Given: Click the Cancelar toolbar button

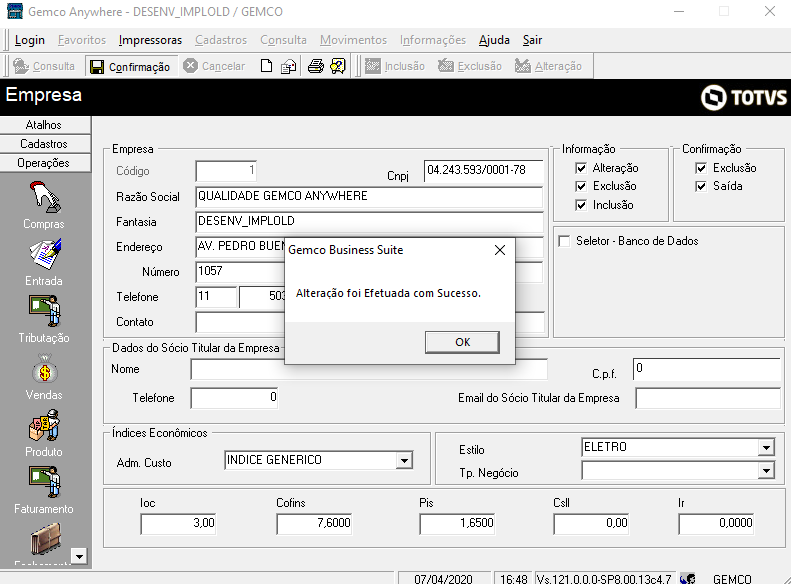Looking at the screenshot, I should 214,66.
